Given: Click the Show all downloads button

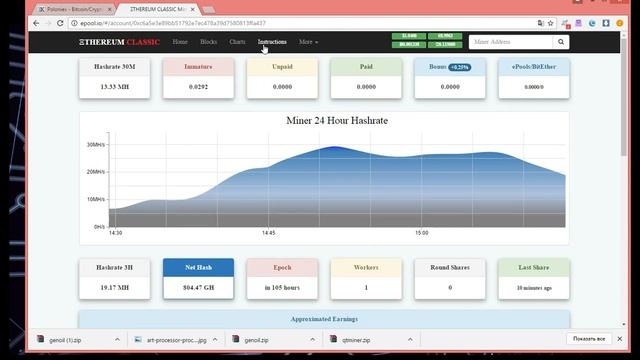Looking at the screenshot, I should click(589, 339).
